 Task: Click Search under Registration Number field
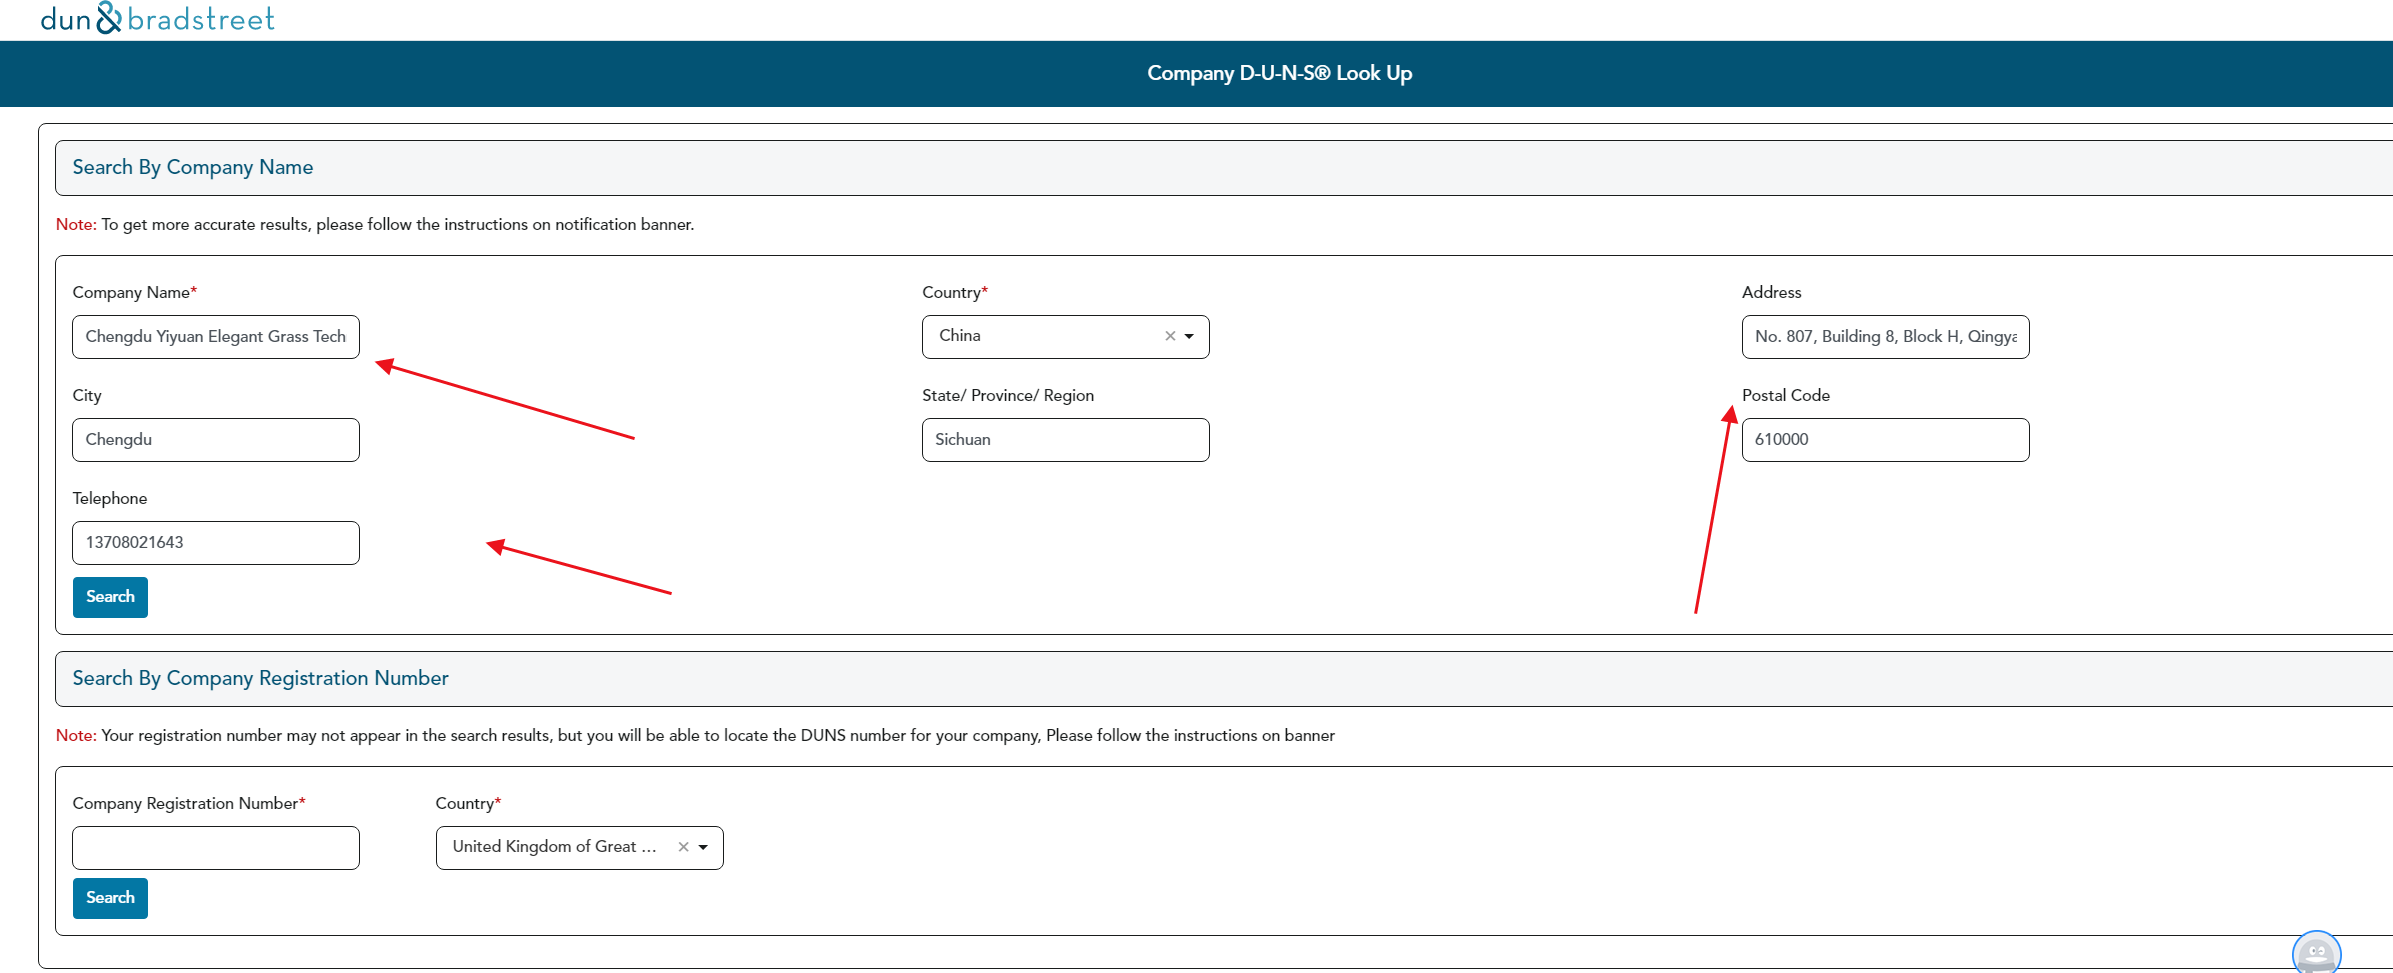pos(110,898)
